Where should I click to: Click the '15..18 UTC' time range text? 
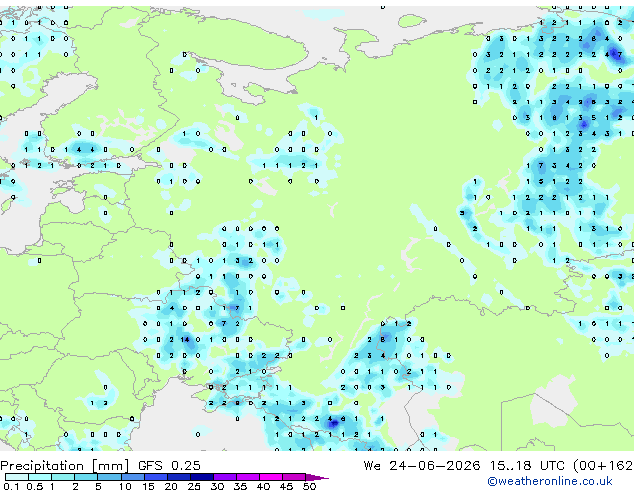tap(527, 466)
